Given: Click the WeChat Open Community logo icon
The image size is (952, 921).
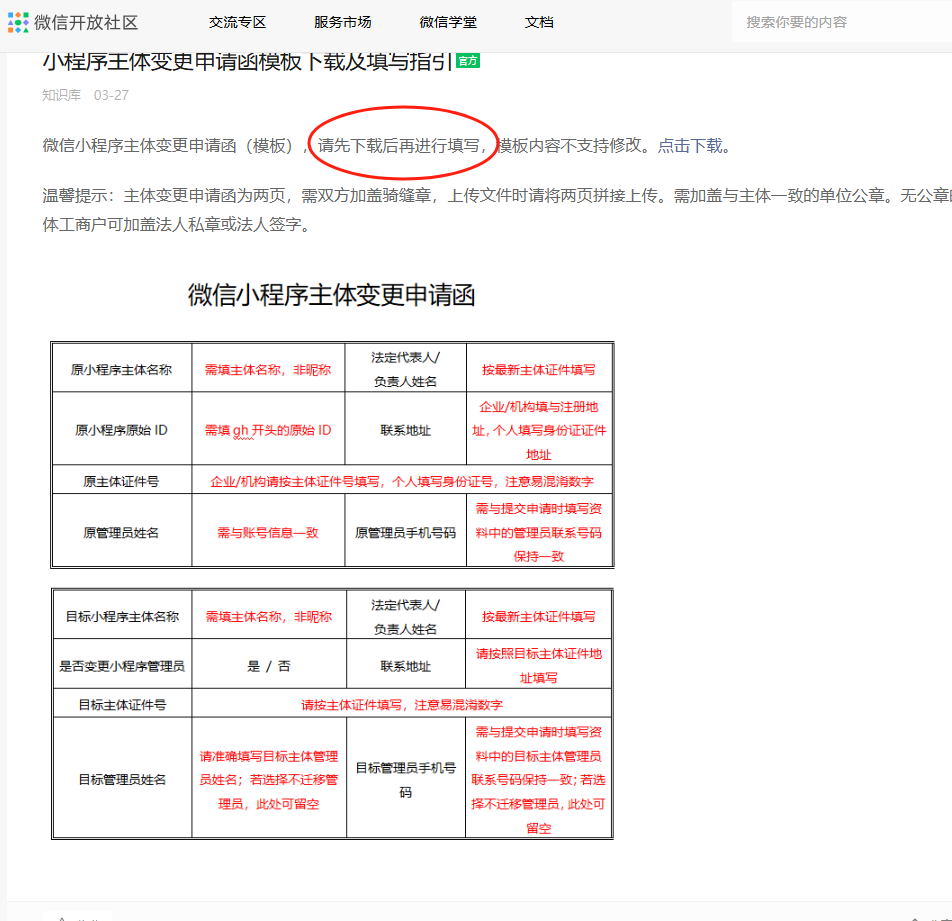Looking at the screenshot, I should coord(18,22).
